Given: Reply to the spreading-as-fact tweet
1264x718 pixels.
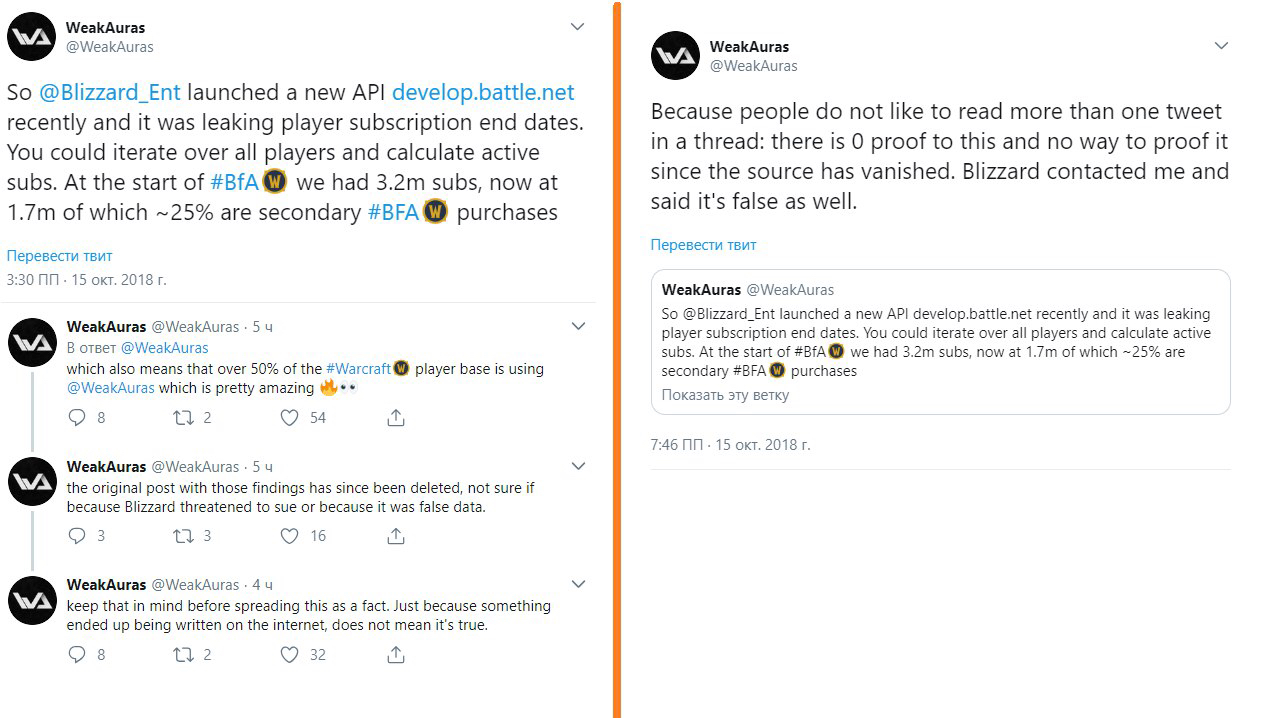Looking at the screenshot, I should 77,655.
